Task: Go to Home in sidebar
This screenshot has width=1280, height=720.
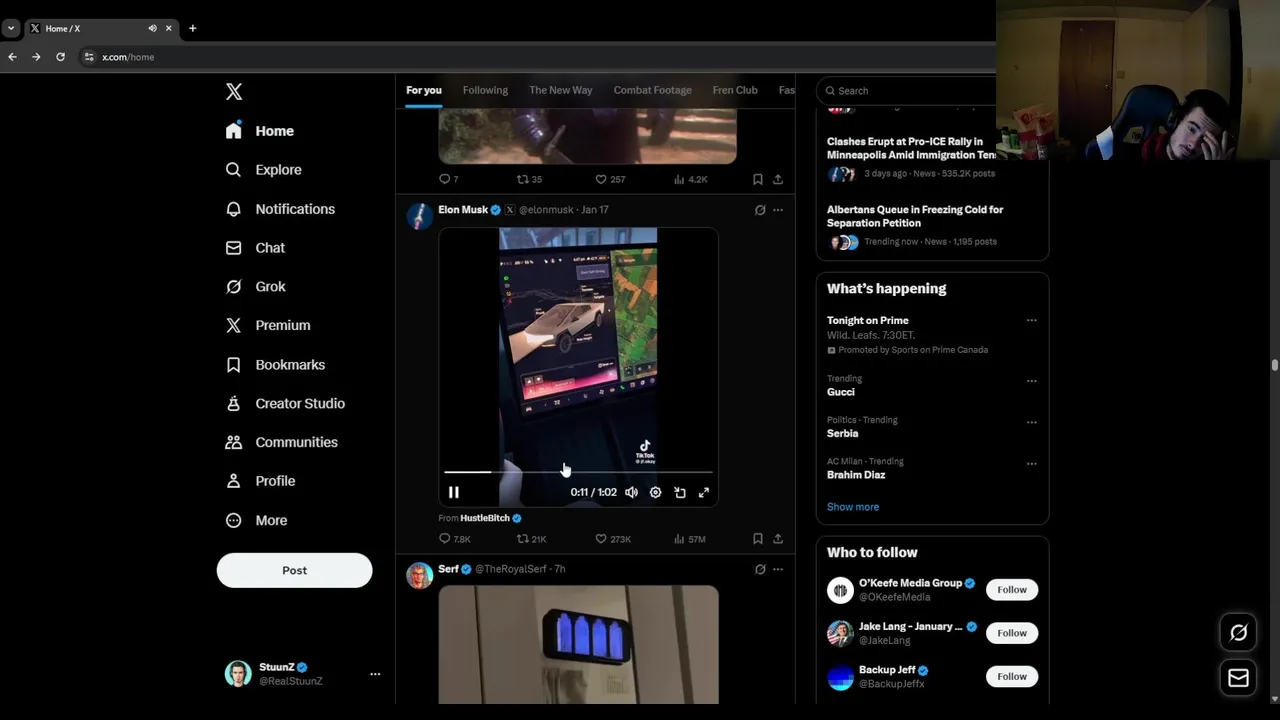Action: 260,131
